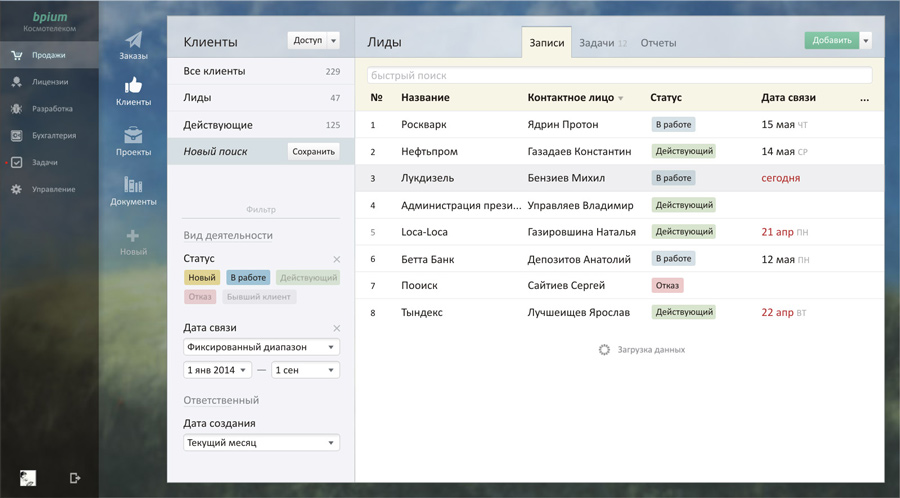The width and height of the screenshot is (900, 498).
Task: Expand the Фиксированный диапазон dropdown
Action: point(261,347)
